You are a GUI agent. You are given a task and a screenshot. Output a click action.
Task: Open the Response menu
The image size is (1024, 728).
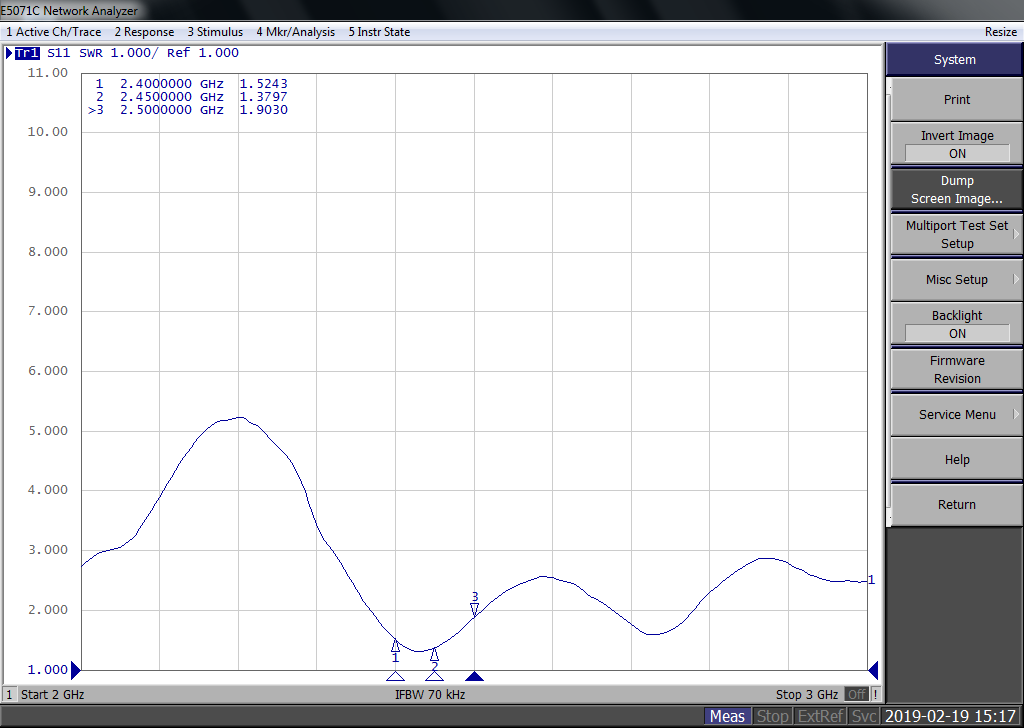144,32
